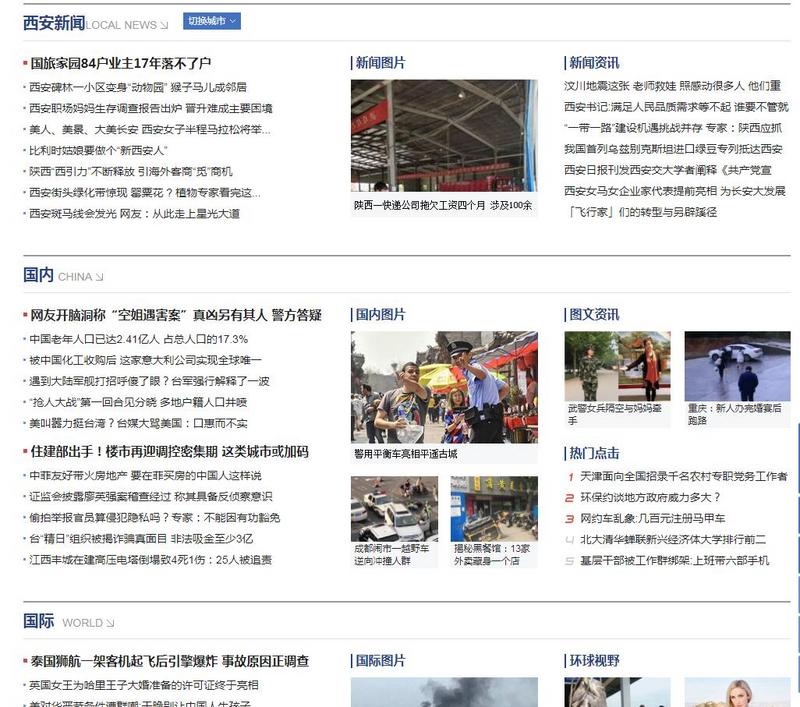The height and width of the screenshot is (707, 800).
Task: Click the 热门点击 column heading
Action: (x=594, y=453)
